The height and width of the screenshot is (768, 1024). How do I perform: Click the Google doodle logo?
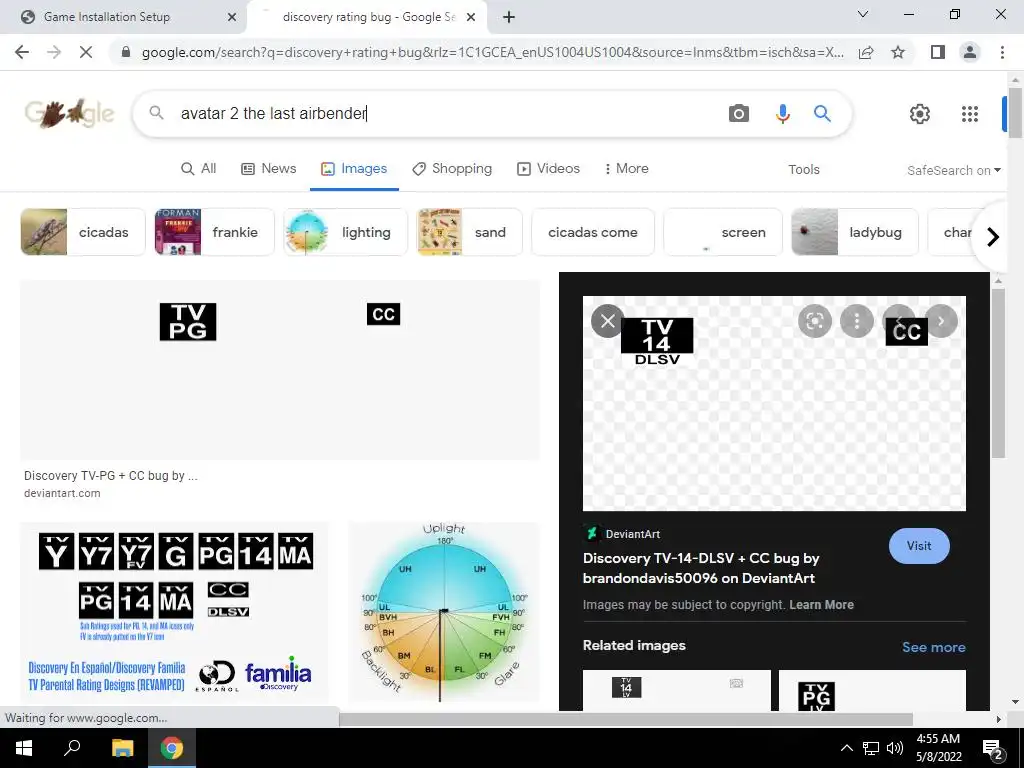pos(69,114)
